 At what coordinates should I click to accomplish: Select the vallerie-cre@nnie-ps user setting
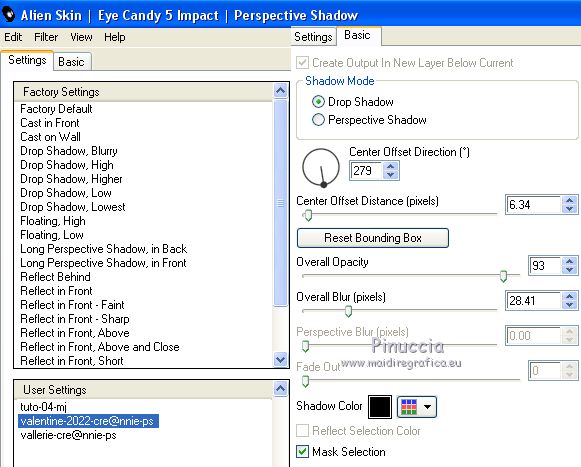[69, 435]
